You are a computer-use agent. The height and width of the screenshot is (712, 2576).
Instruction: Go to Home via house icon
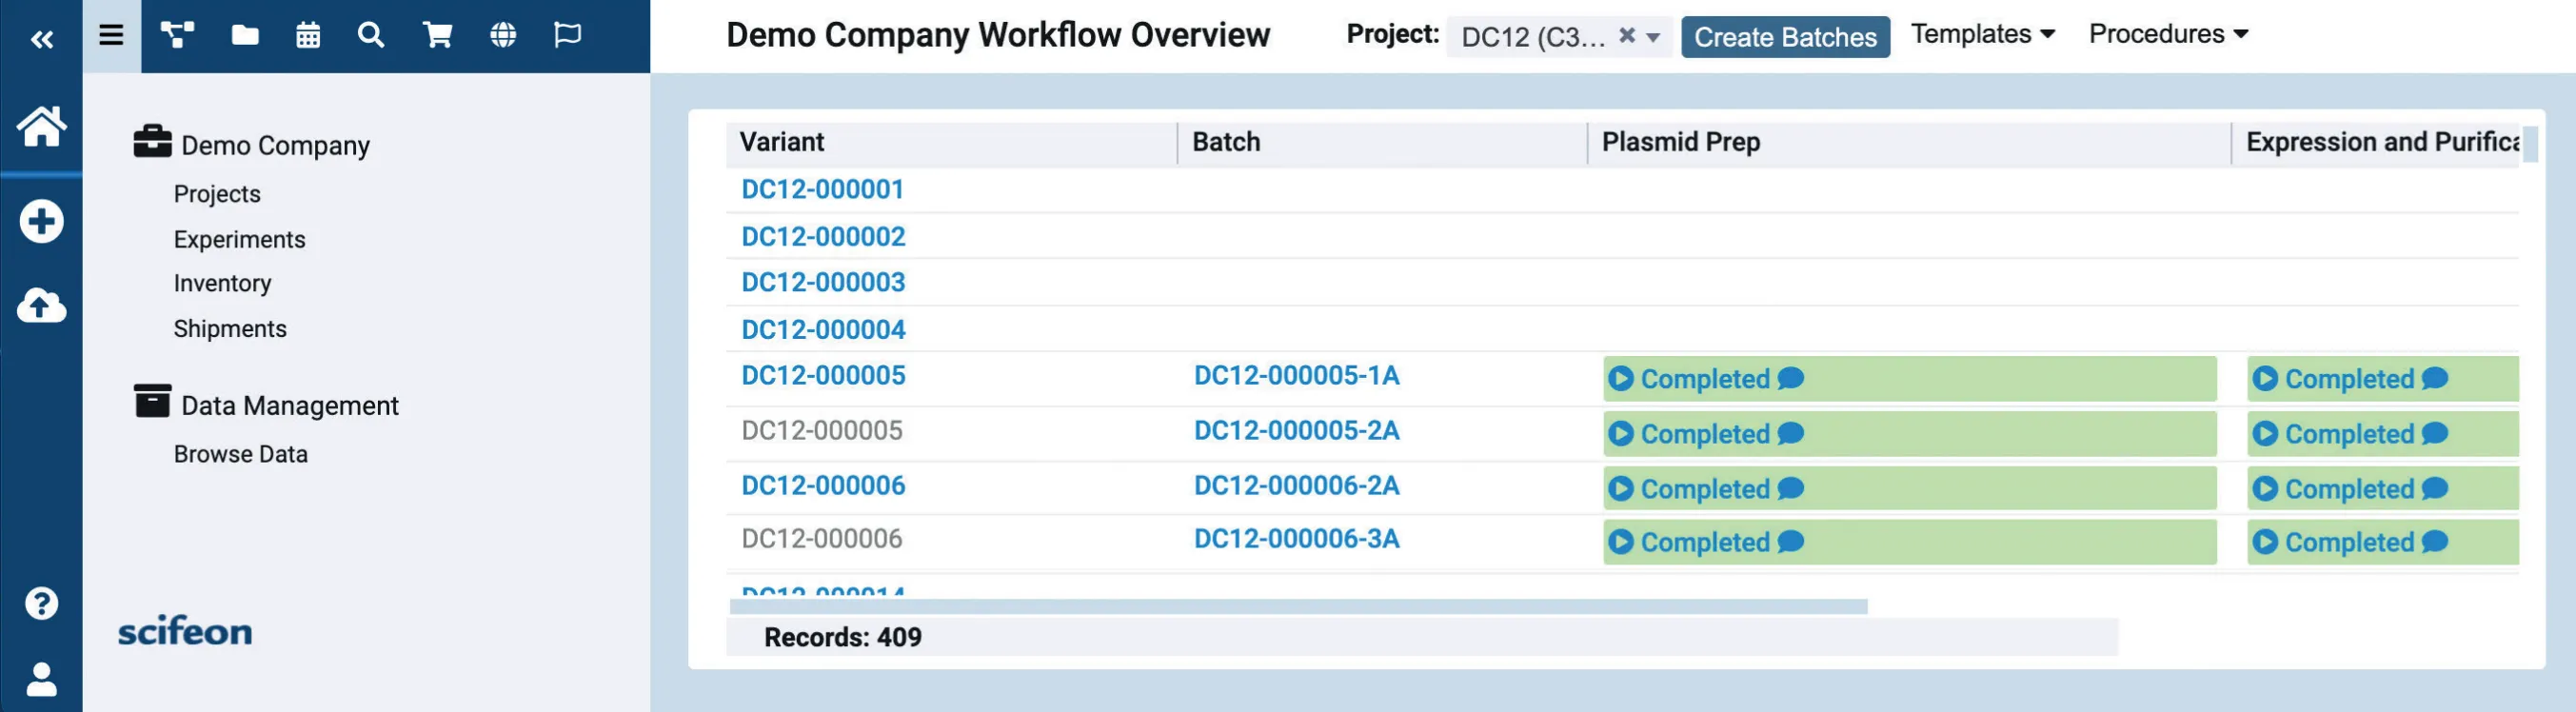pyautogui.click(x=41, y=127)
